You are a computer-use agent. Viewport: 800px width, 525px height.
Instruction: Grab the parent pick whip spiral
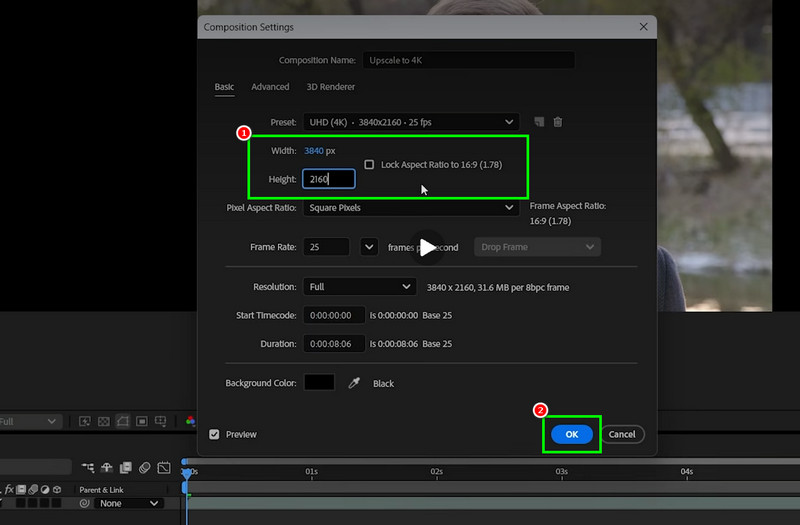[x=84, y=503]
